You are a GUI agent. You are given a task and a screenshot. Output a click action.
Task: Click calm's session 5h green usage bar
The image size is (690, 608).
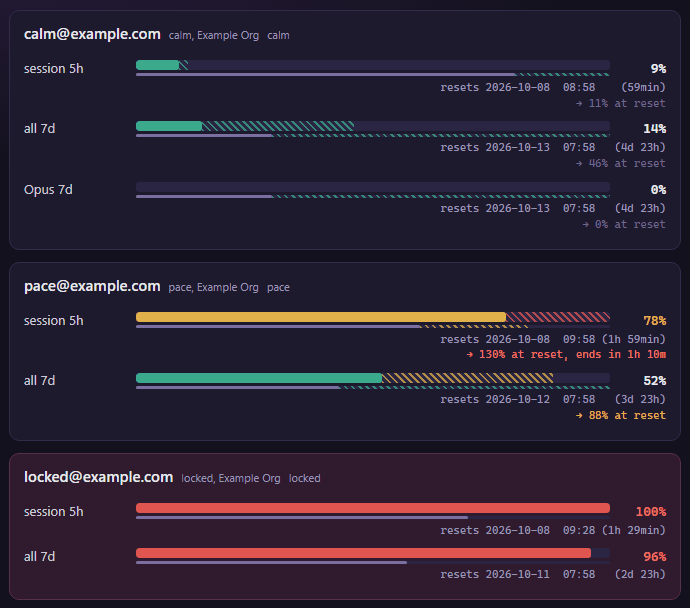click(x=158, y=65)
